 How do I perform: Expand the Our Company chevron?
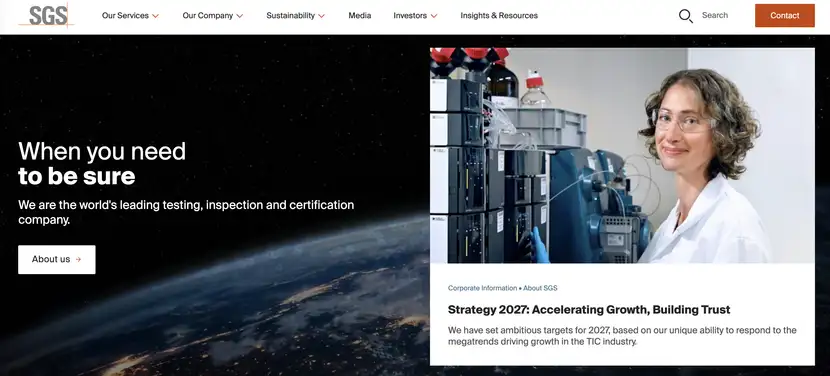click(239, 16)
